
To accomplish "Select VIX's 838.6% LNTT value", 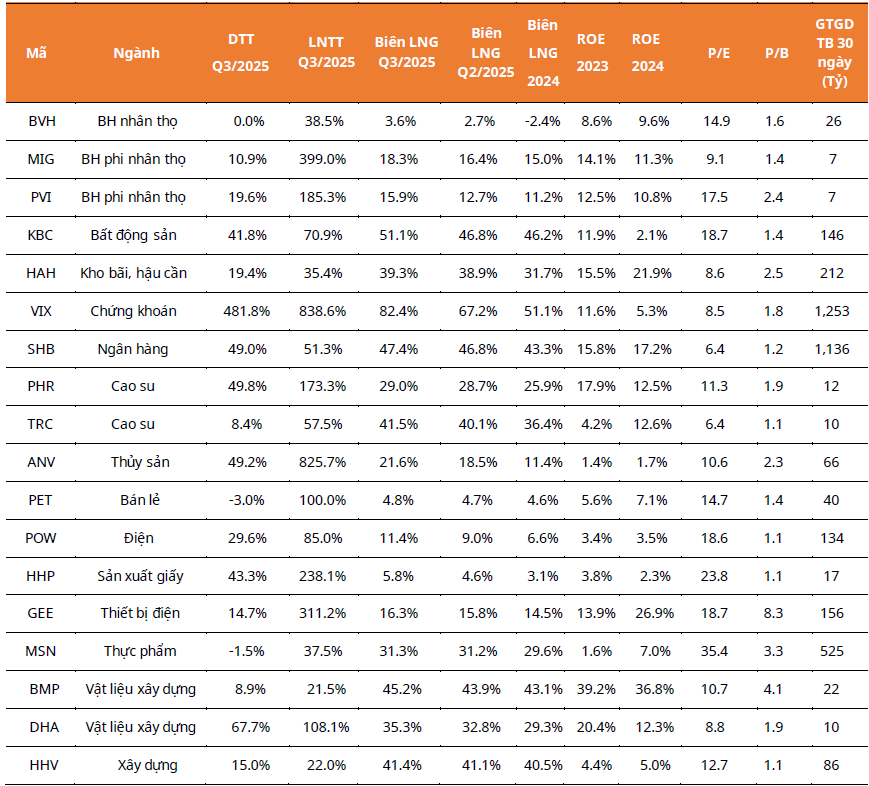I will (324, 311).
